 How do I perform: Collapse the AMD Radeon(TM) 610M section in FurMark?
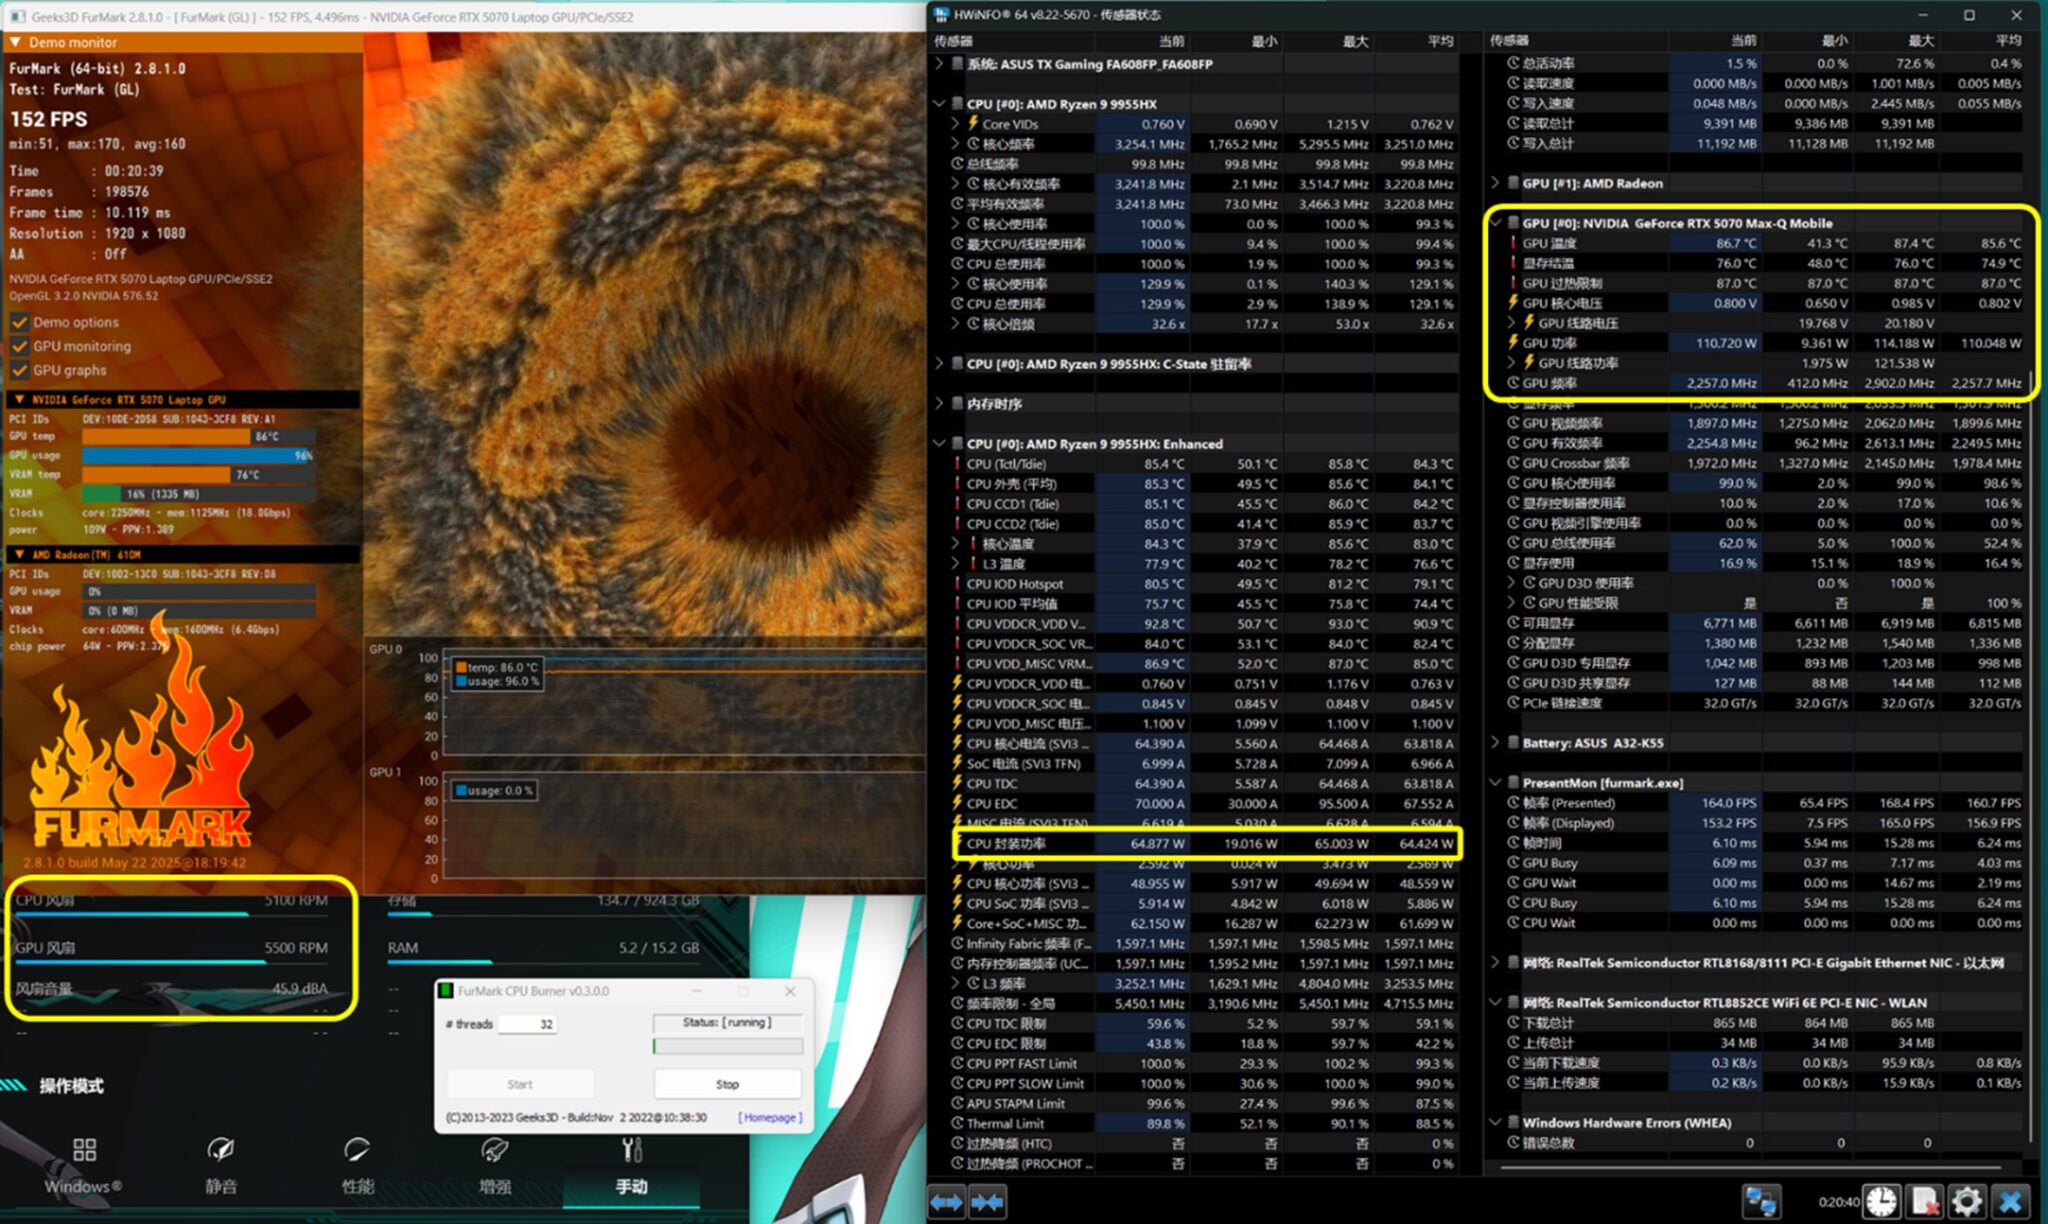coord(19,554)
